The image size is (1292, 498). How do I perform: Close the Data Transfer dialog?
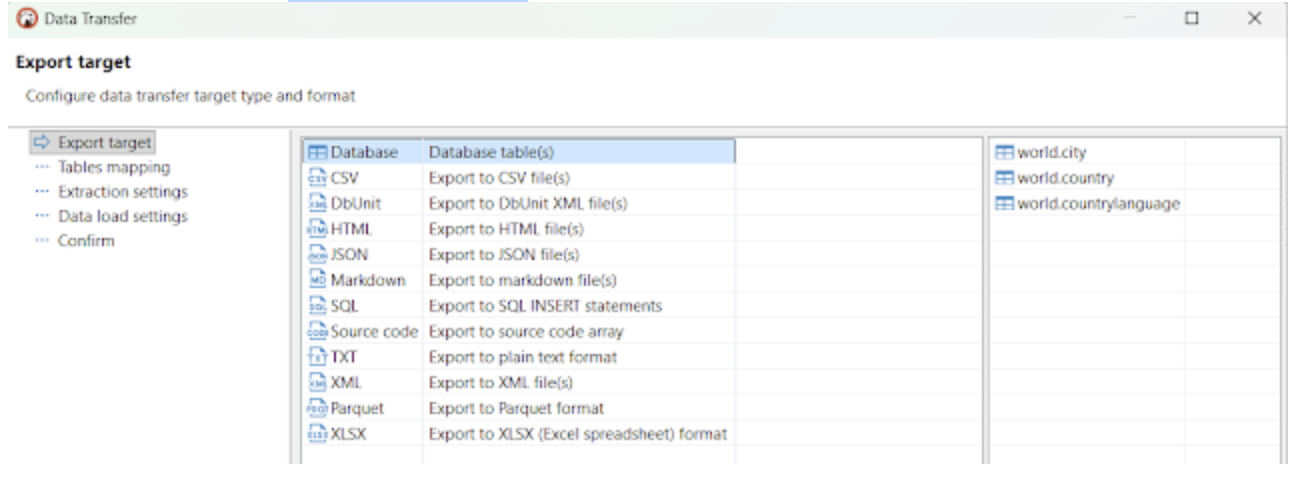click(x=1254, y=18)
